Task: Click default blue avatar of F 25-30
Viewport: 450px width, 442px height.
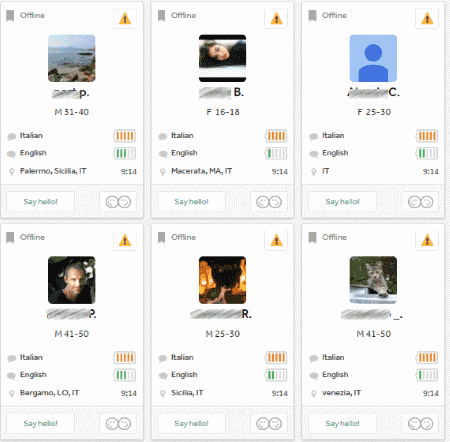Action: click(373, 58)
